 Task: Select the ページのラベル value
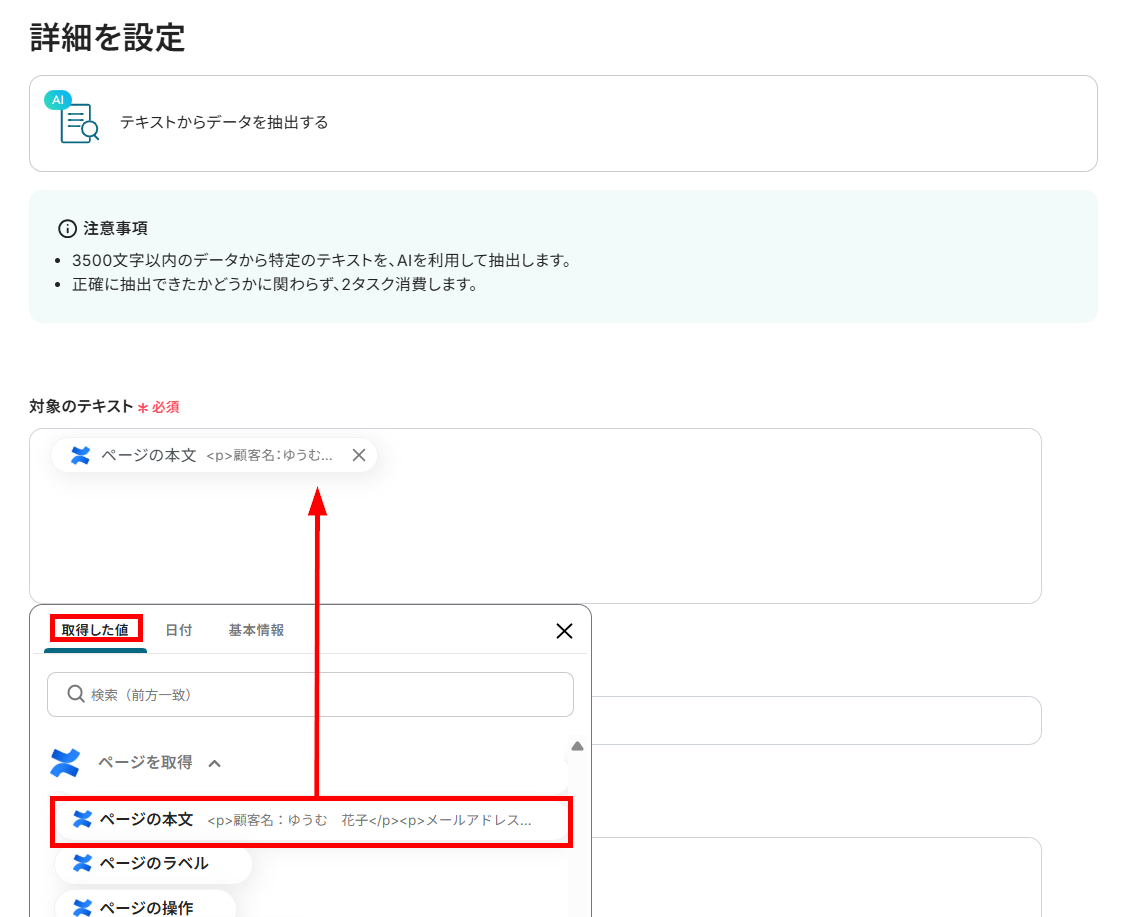click(153, 863)
